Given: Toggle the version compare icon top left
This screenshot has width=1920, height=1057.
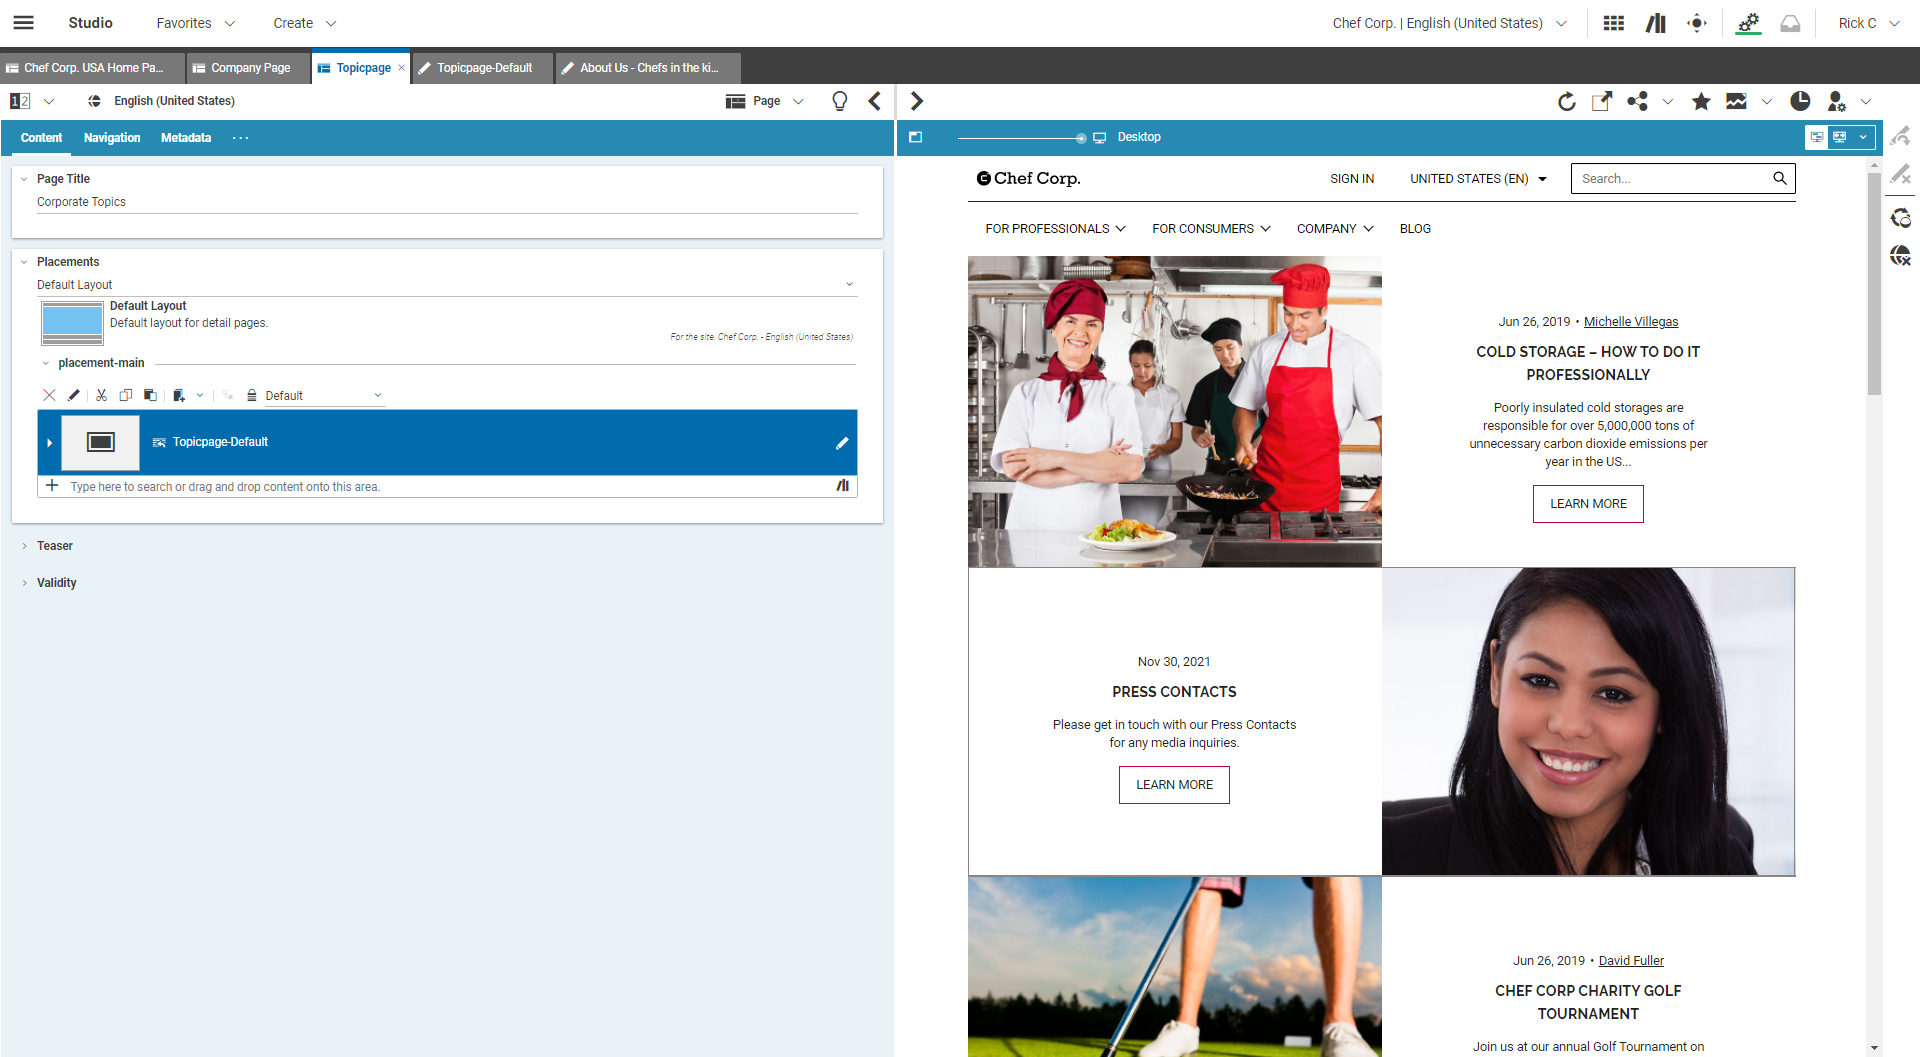Looking at the screenshot, I should pos(20,101).
